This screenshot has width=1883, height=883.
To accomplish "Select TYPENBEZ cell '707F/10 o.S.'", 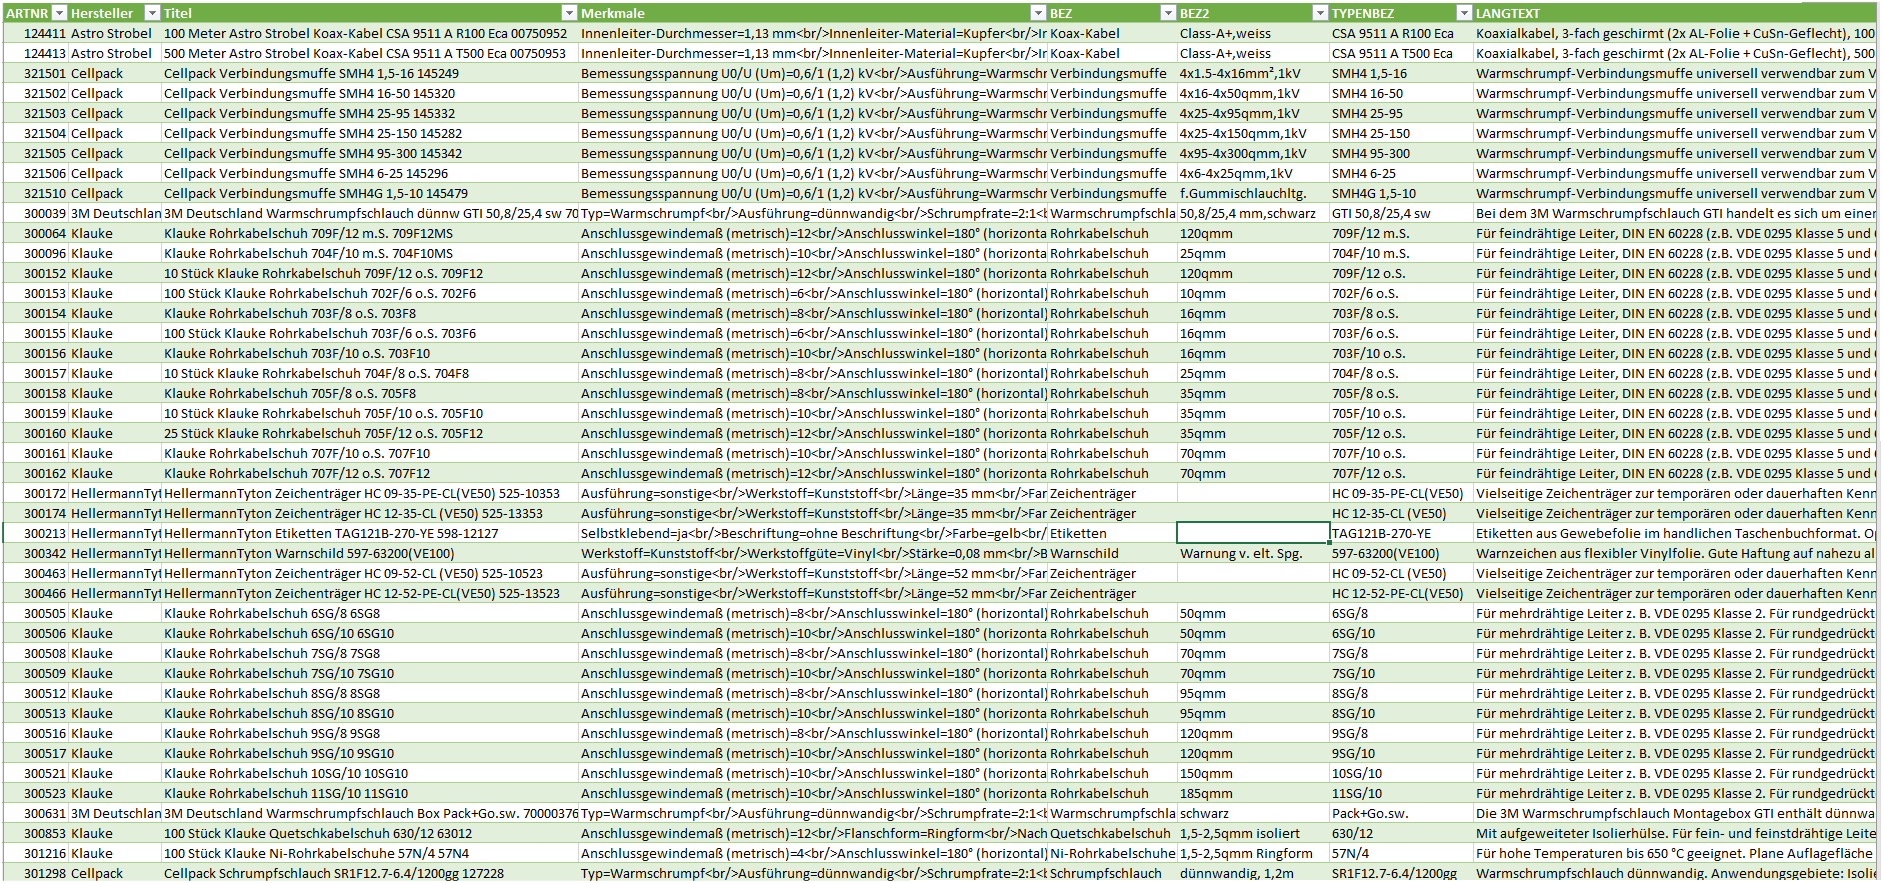I will 1401,453.
